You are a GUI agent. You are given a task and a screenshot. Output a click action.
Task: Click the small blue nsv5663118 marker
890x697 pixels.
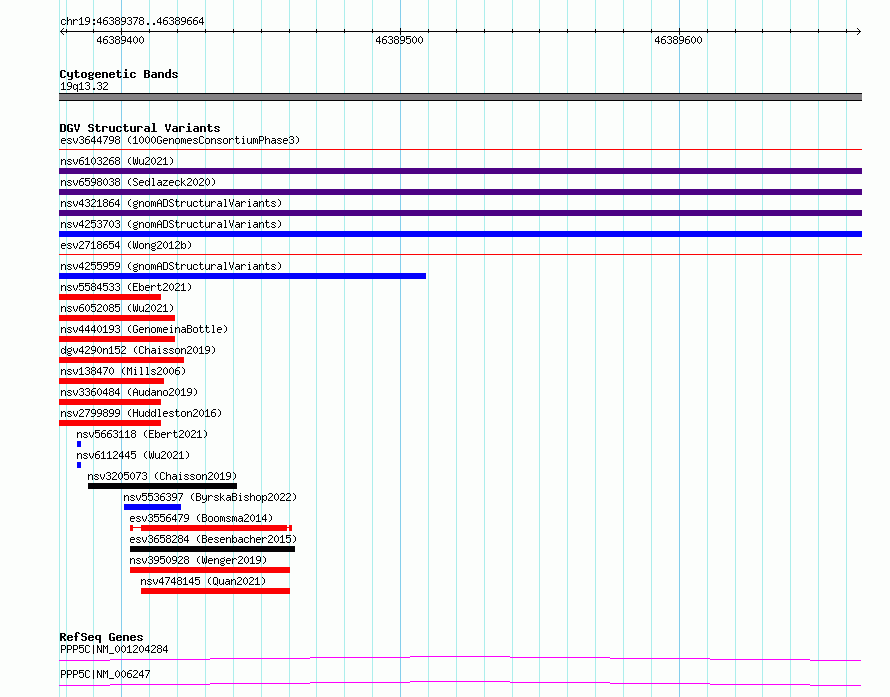tap(79, 444)
